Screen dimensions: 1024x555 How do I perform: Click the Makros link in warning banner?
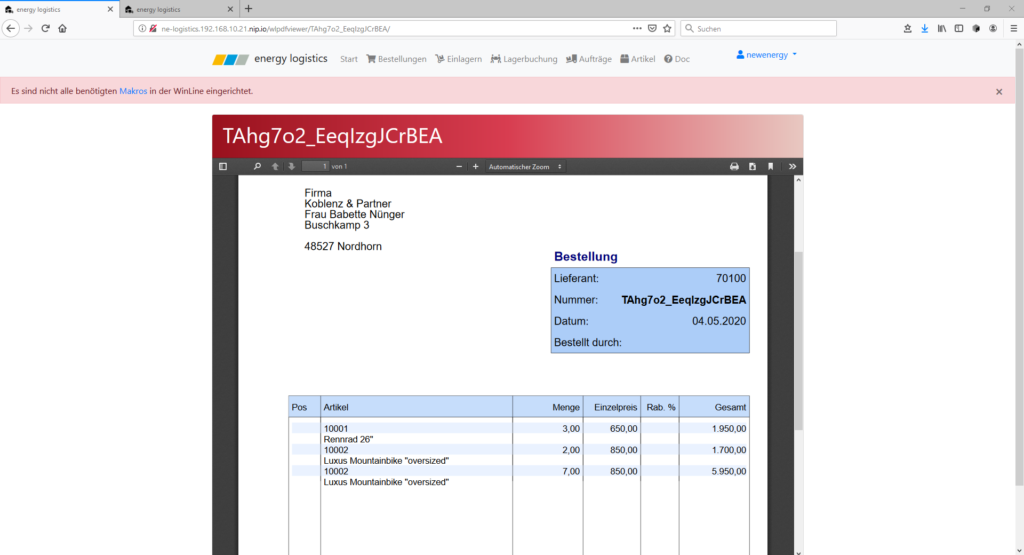click(133, 91)
